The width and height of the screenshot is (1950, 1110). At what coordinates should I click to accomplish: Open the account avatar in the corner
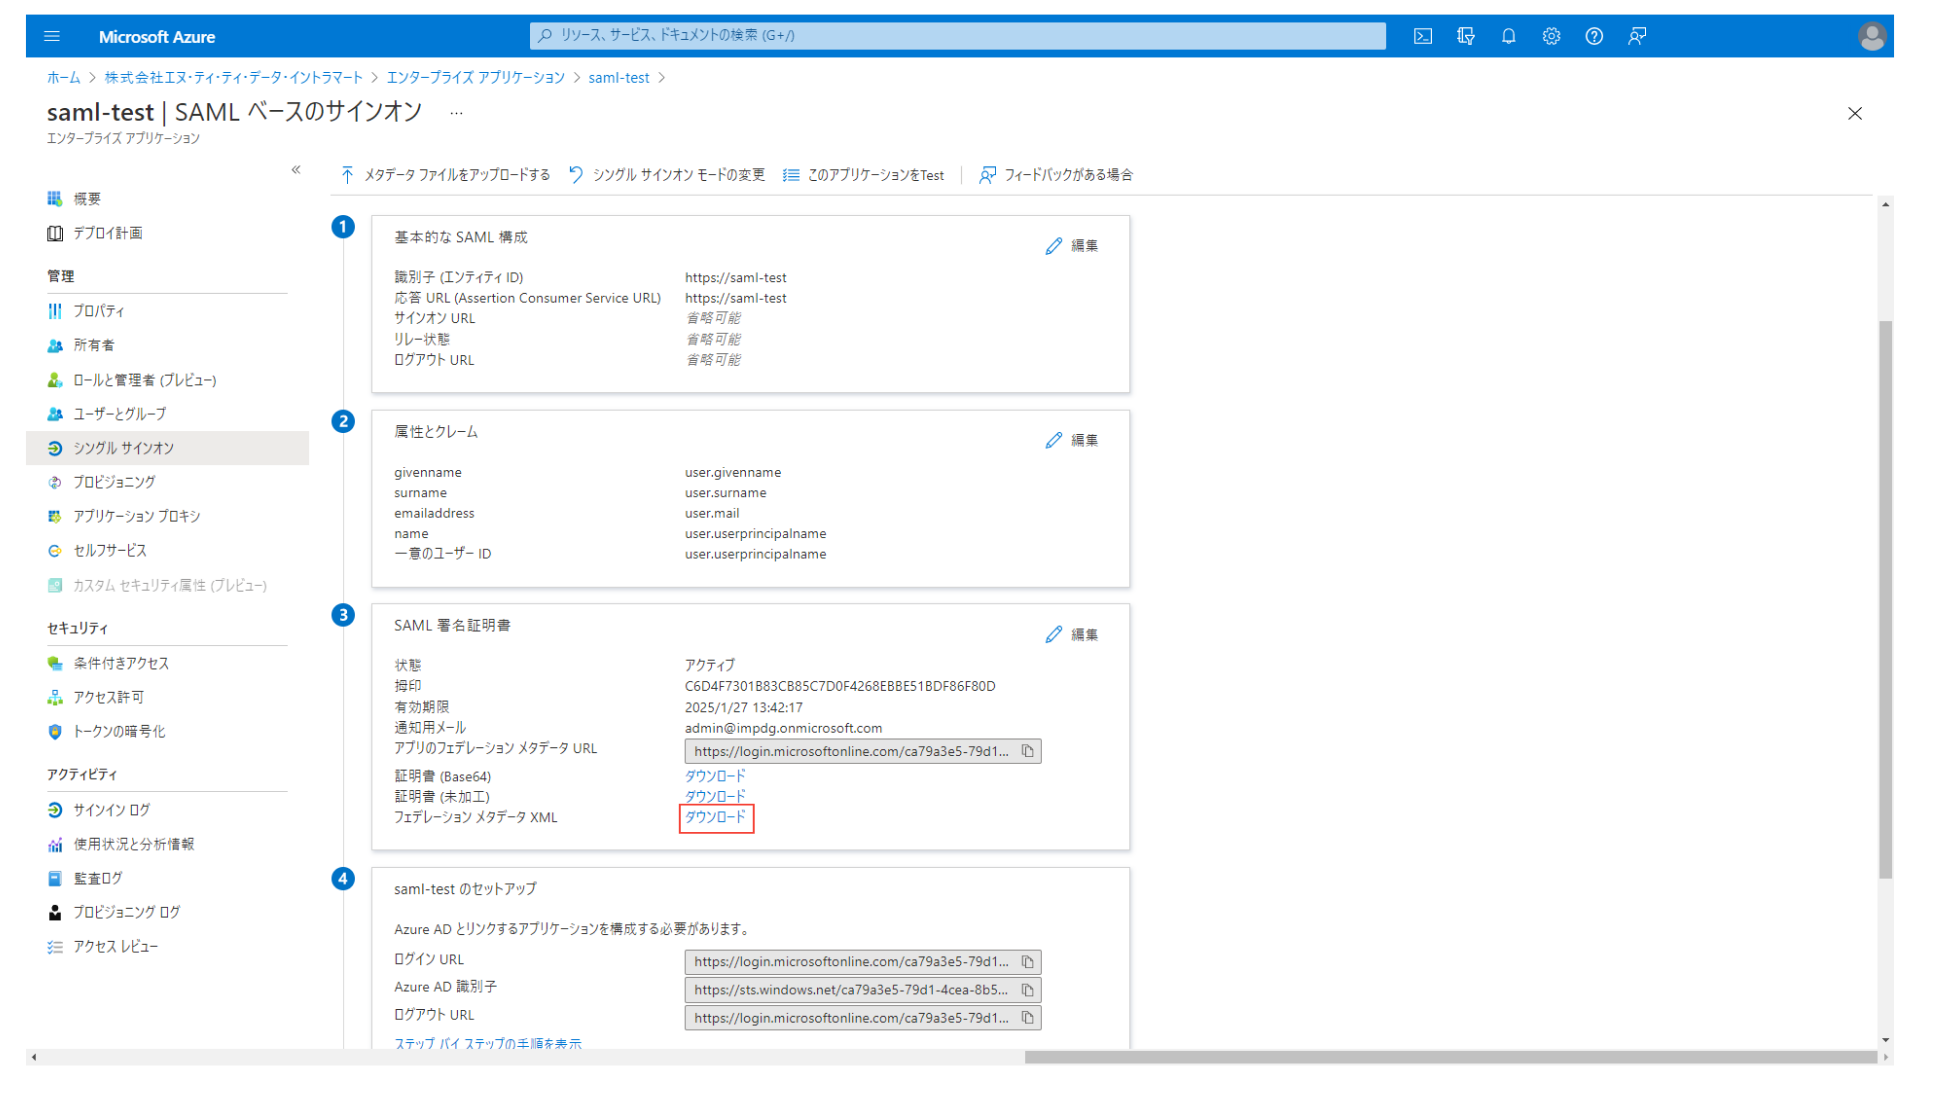[1873, 36]
